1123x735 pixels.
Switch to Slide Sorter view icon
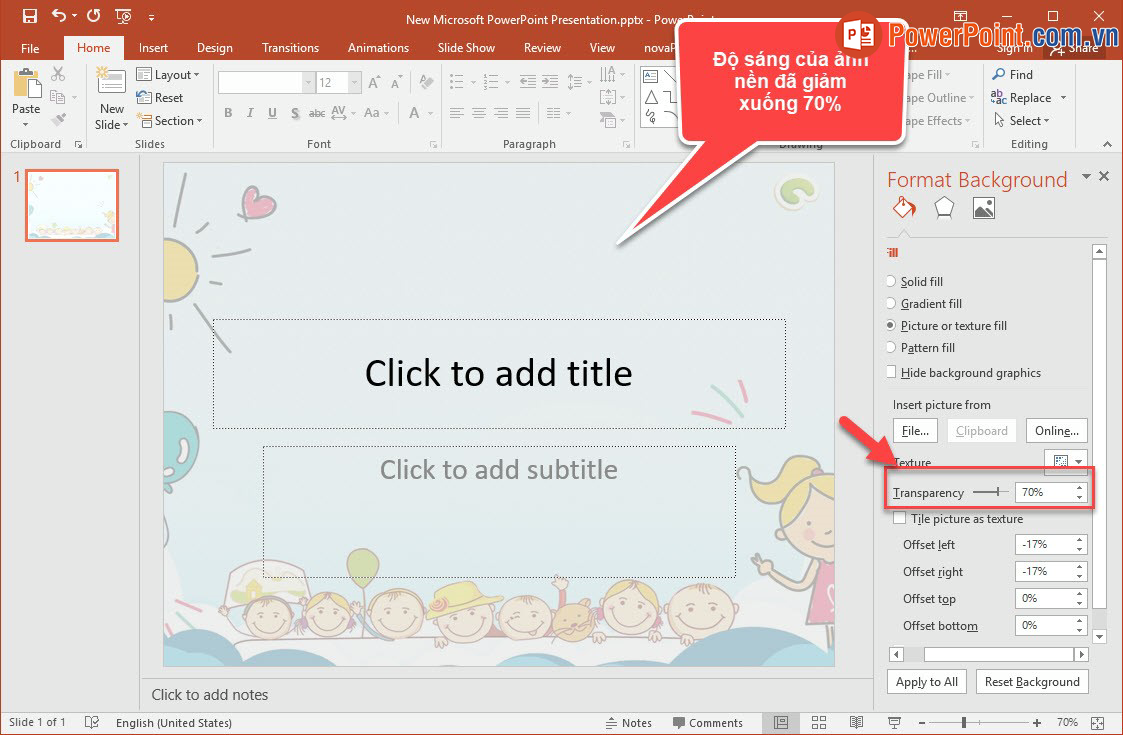[819, 723]
